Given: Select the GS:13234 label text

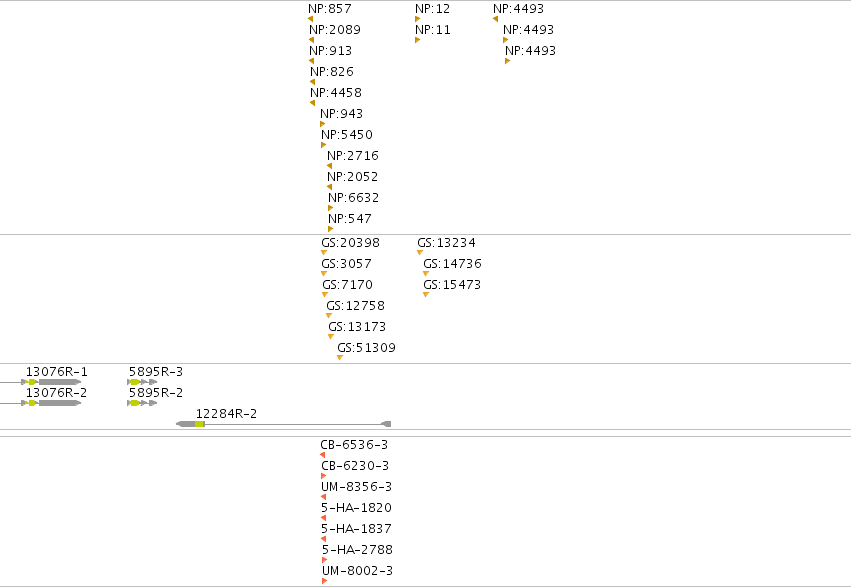Looking at the screenshot, I should [x=446, y=243].
